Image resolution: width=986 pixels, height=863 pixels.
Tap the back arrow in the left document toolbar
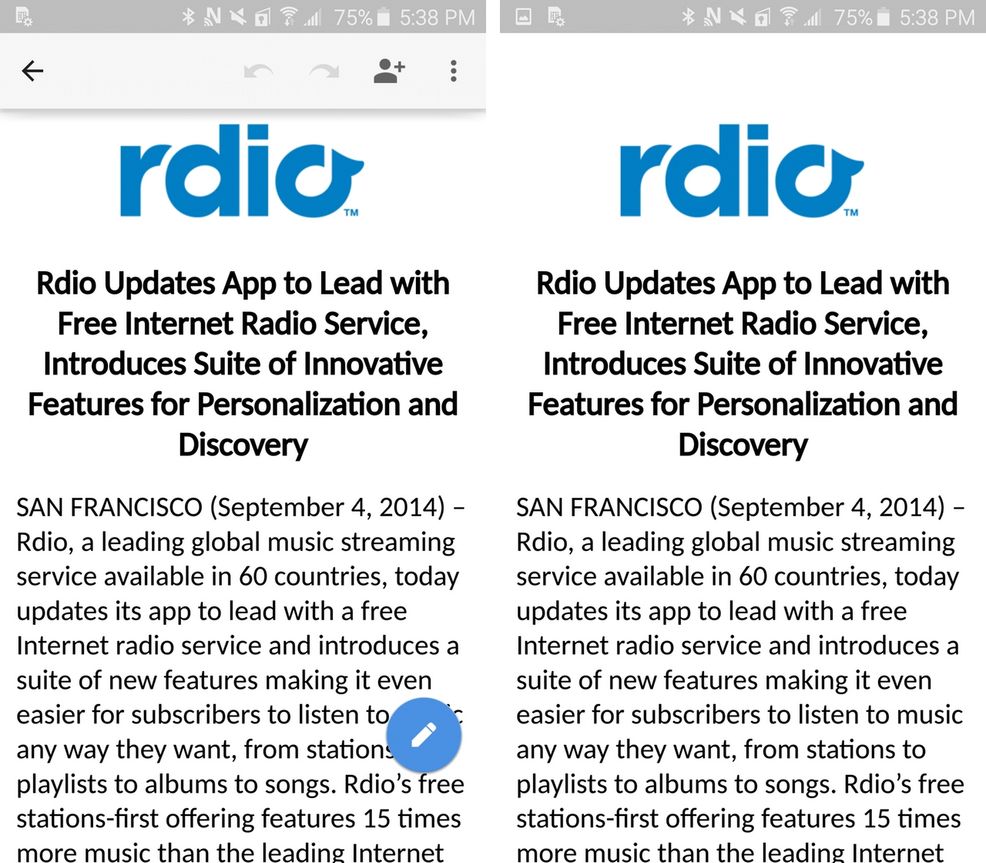[x=33, y=71]
